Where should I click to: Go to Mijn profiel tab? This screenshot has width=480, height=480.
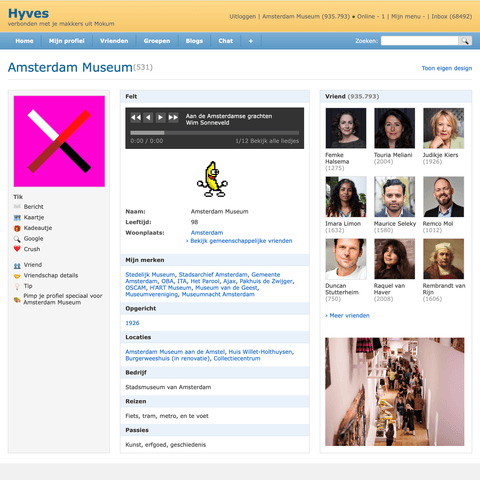click(x=67, y=41)
